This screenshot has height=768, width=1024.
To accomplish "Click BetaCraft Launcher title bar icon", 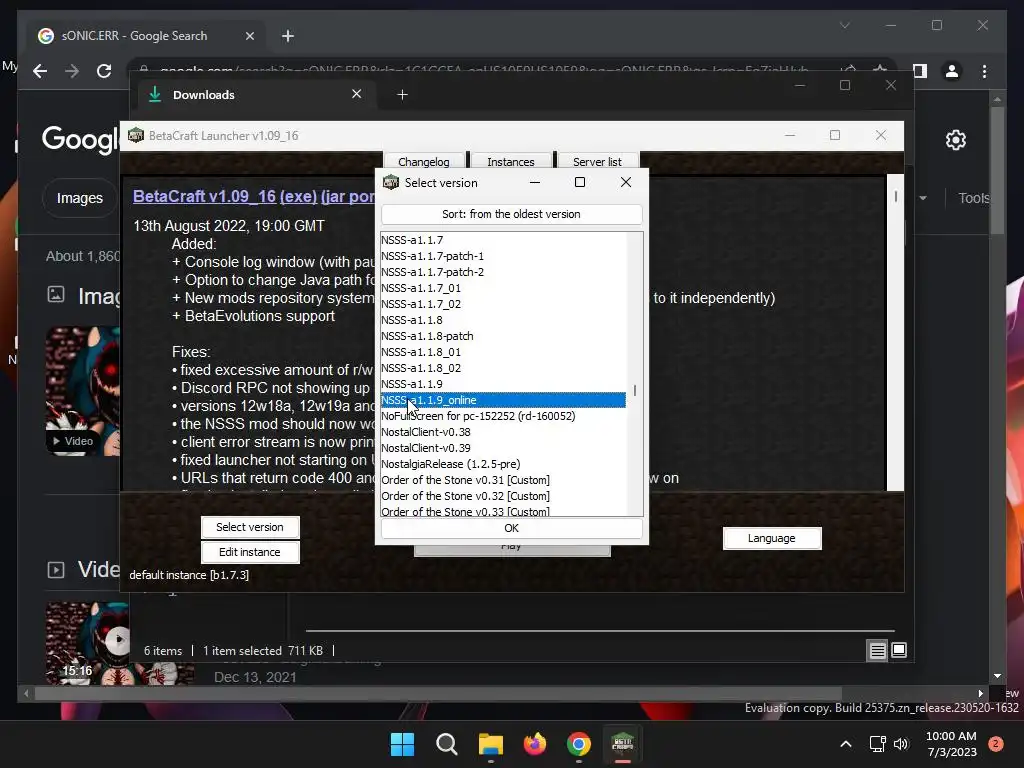I will tap(136, 135).
